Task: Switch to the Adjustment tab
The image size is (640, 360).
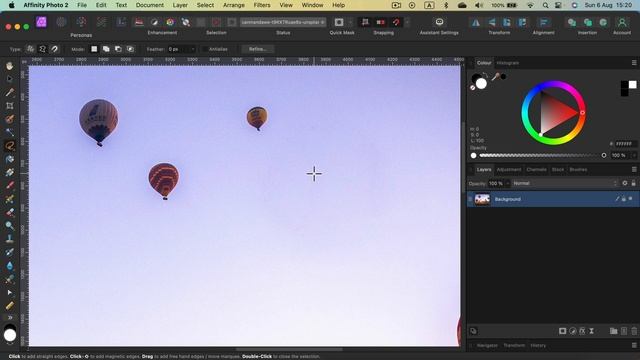Action: tap(509, 169)
